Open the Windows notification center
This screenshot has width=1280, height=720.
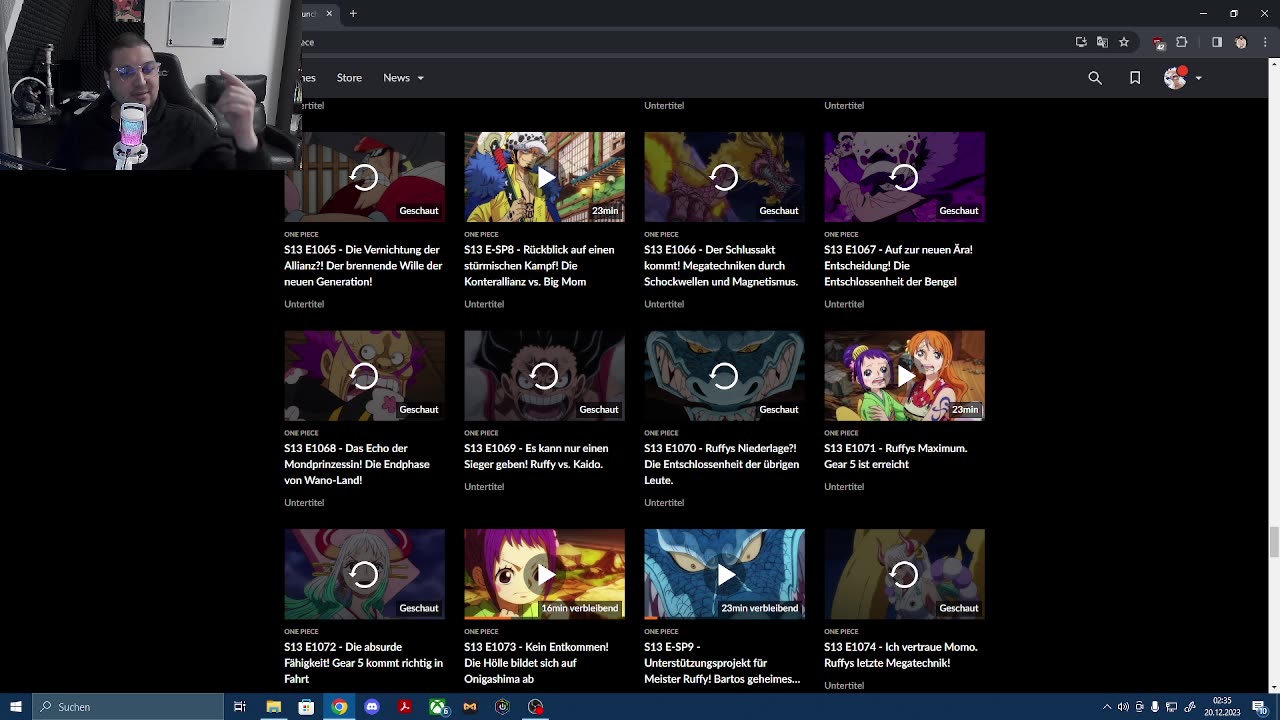[x=1259, y=707]
